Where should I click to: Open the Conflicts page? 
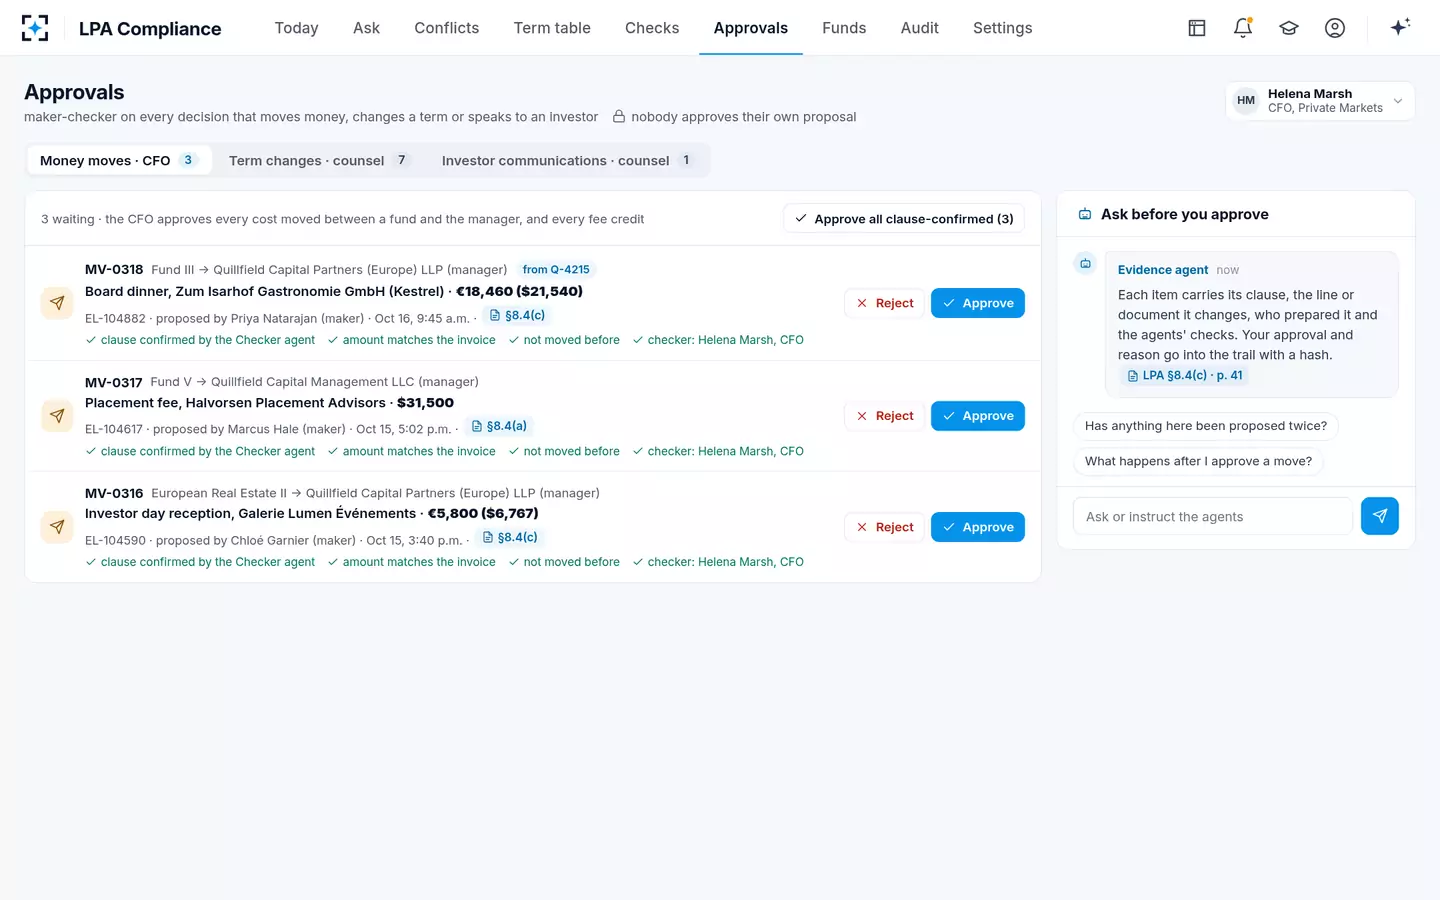(447, 28)
